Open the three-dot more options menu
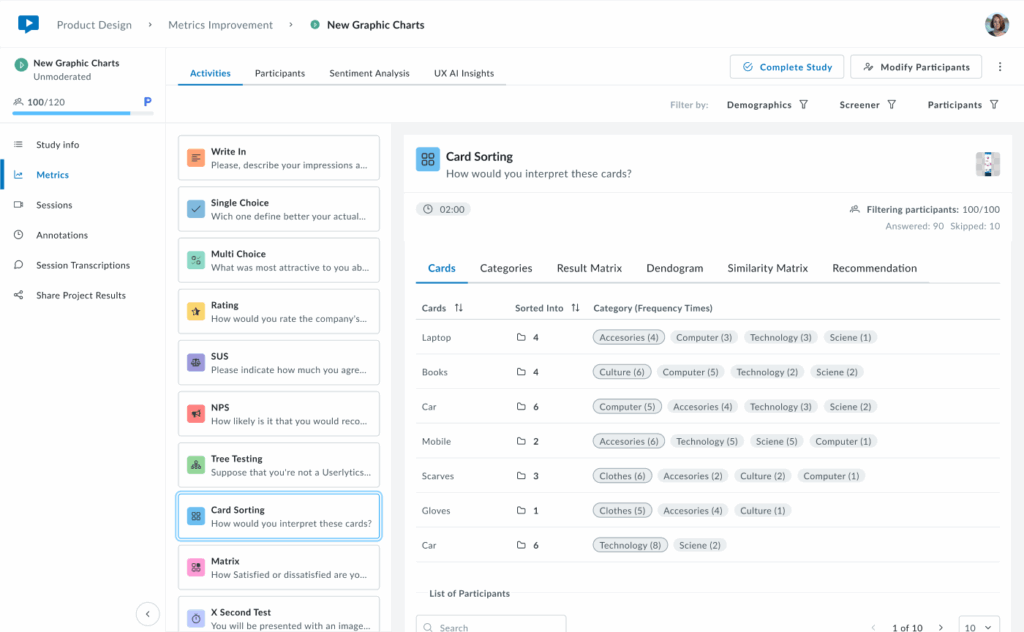 997,67
